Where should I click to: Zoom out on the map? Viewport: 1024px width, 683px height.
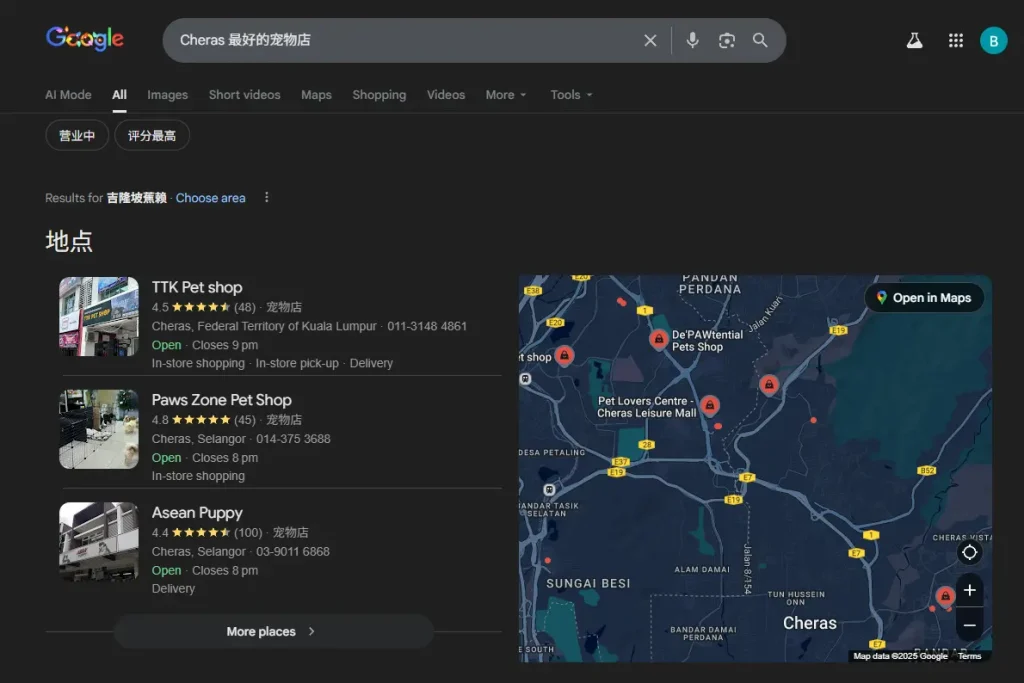point(969,625)
